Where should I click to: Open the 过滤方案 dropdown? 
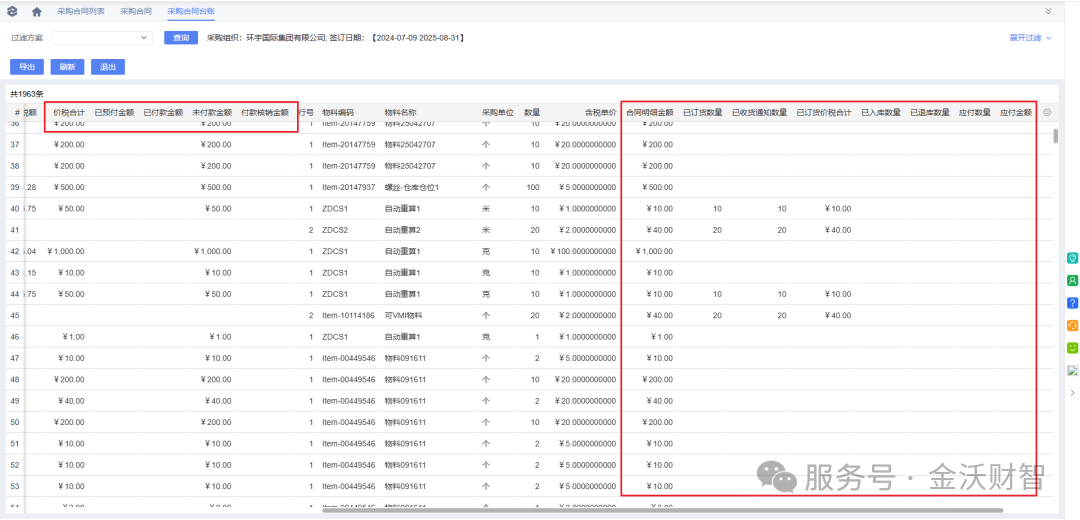102,38
